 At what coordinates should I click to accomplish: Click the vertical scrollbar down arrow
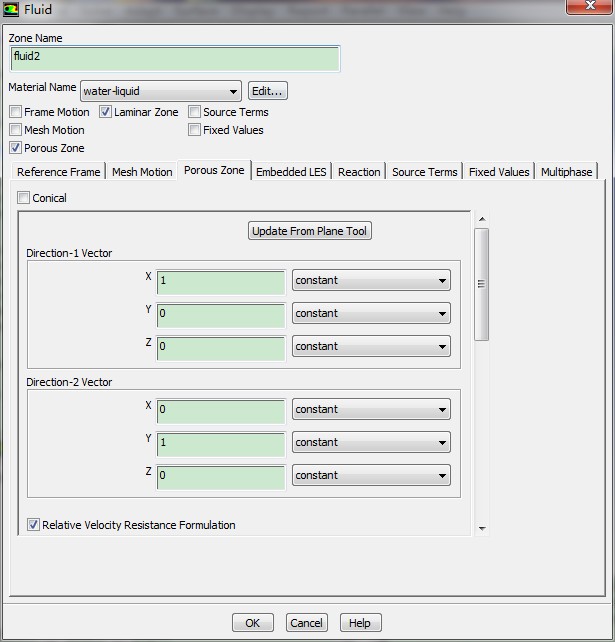482,528
